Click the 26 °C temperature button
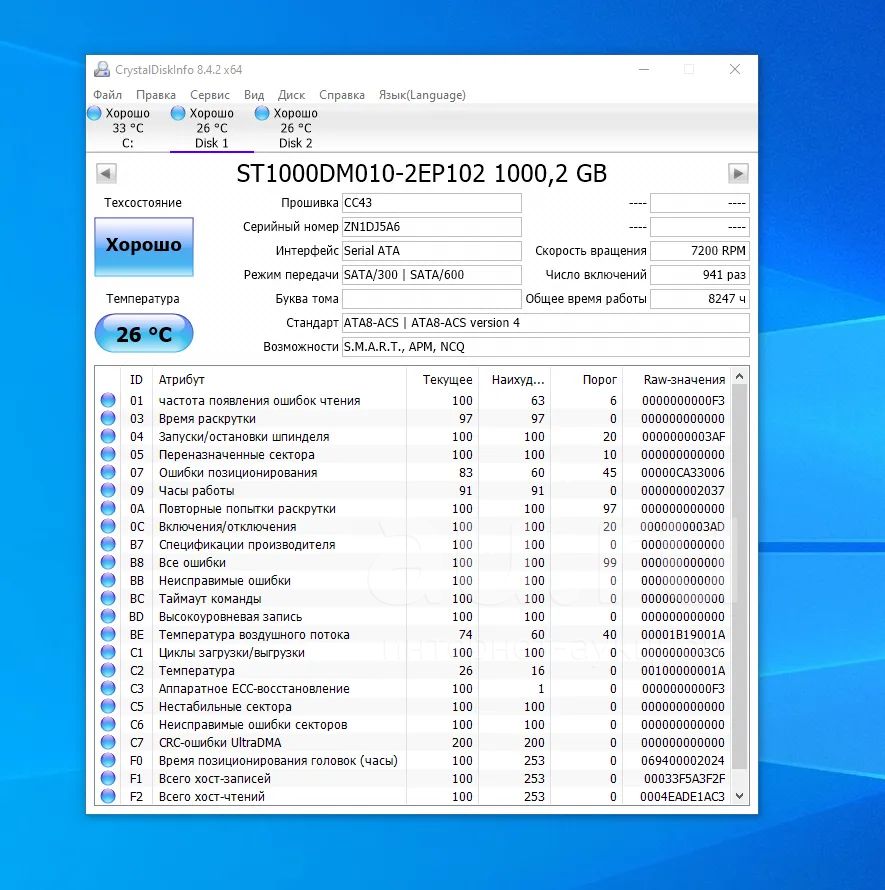This screenshot has width=885, height=890. click(144, 333)
